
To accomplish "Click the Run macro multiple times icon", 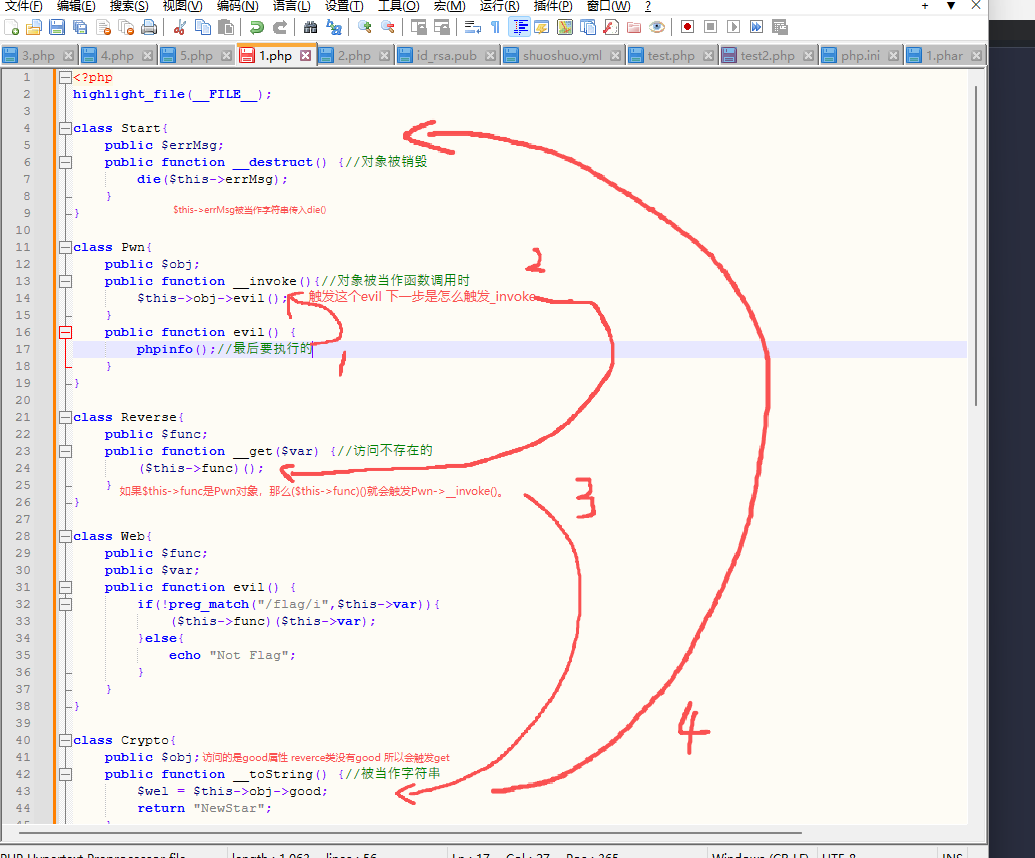I will (756, 27).
